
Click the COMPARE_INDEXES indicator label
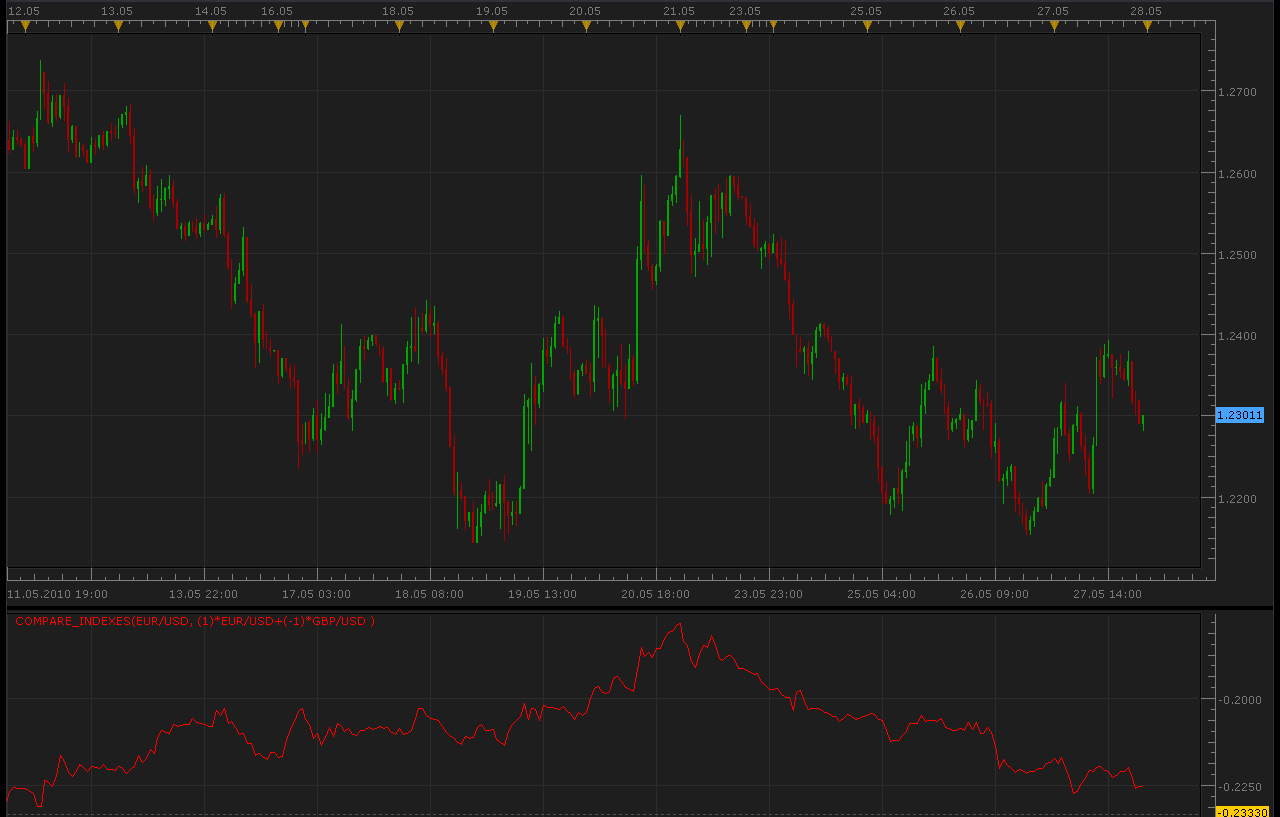pos(195,621)
